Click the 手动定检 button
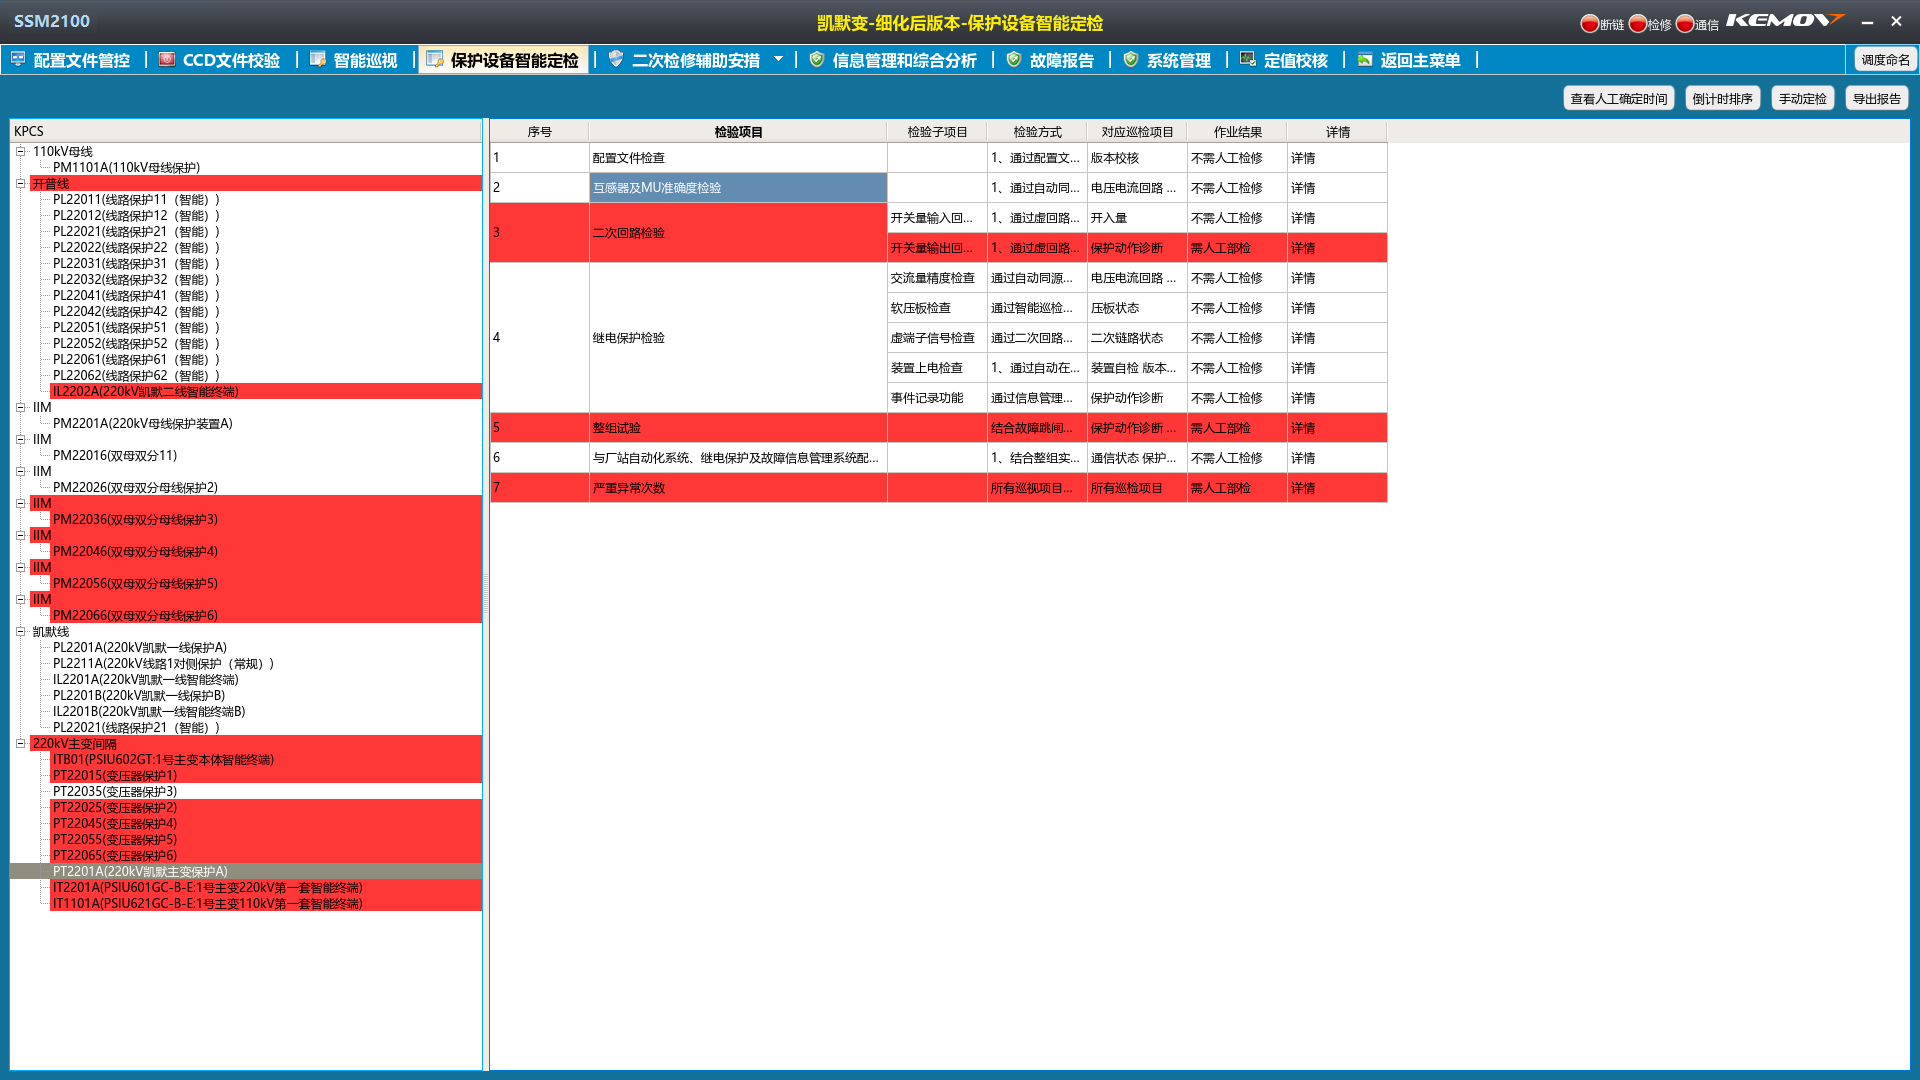The image size is (1920, 1080). 1802,98
